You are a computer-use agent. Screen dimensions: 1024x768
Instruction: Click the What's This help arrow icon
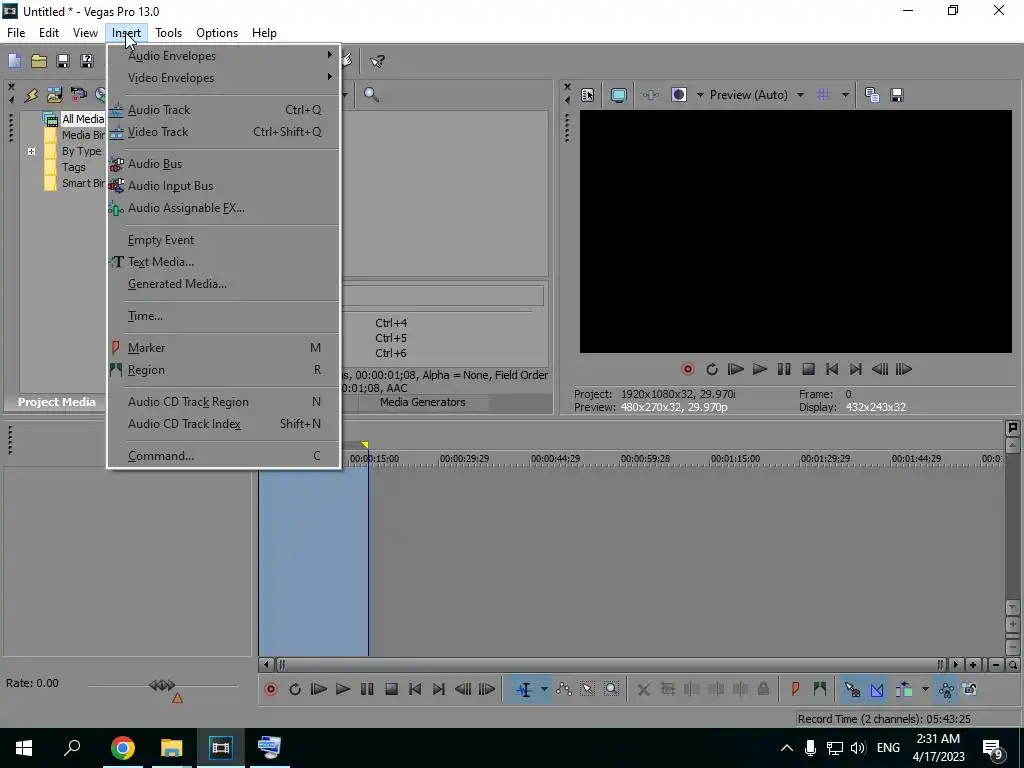pos(377,61)
